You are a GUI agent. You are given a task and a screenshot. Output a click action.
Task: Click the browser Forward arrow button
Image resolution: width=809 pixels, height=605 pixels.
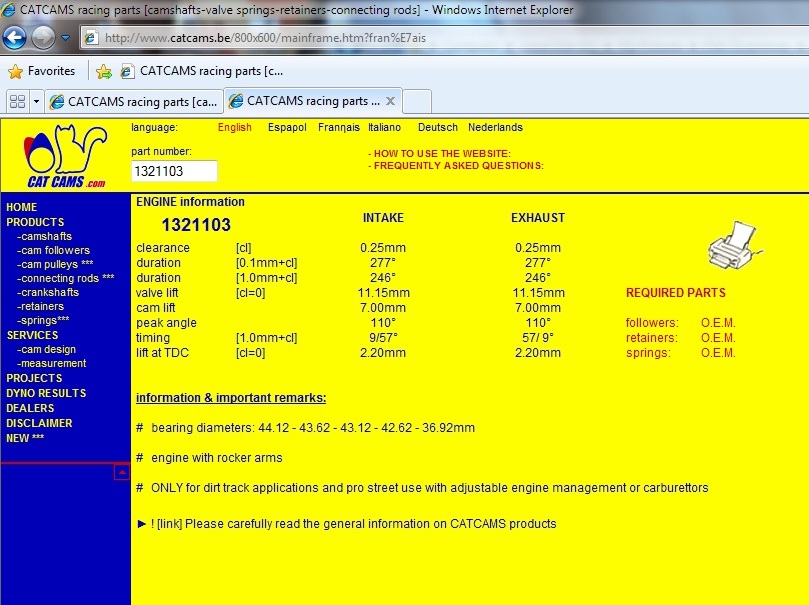point(44,38)
